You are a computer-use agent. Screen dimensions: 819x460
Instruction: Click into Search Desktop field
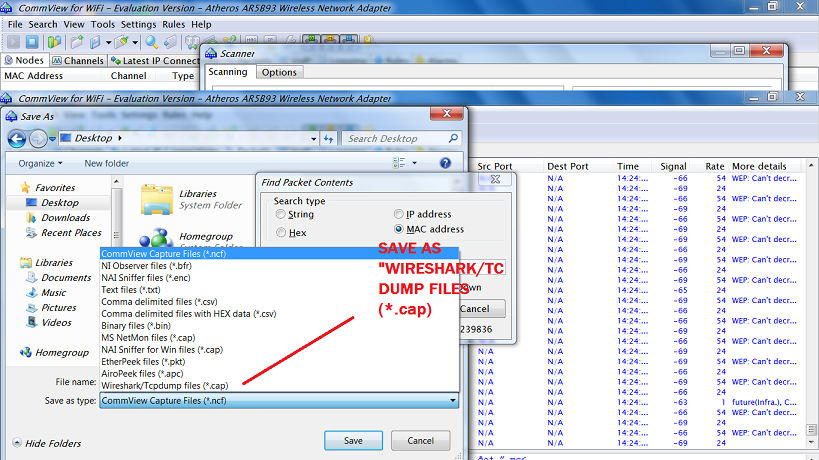pyautogui.click(x=394, y=138)
